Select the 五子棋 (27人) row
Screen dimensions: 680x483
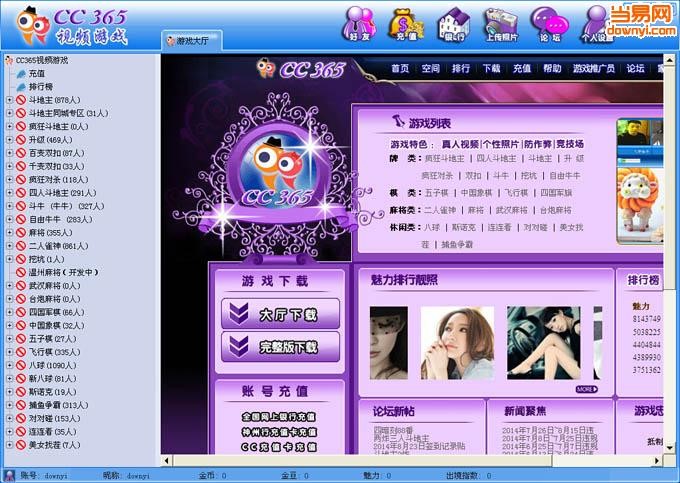point(52,339)
